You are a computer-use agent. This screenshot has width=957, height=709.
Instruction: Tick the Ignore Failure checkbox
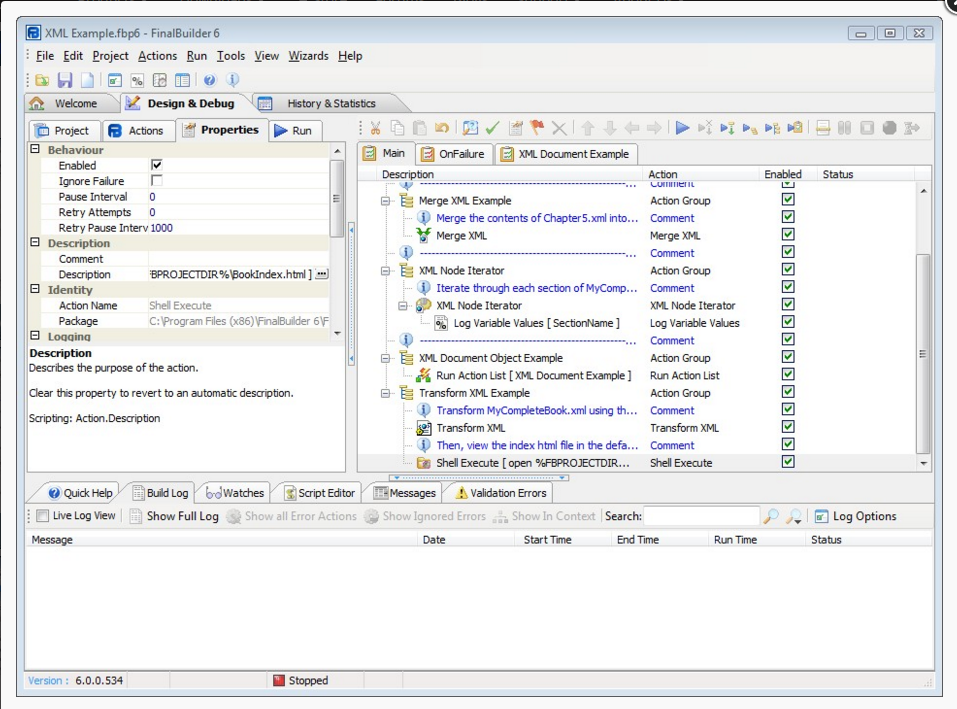coord(156,181)
